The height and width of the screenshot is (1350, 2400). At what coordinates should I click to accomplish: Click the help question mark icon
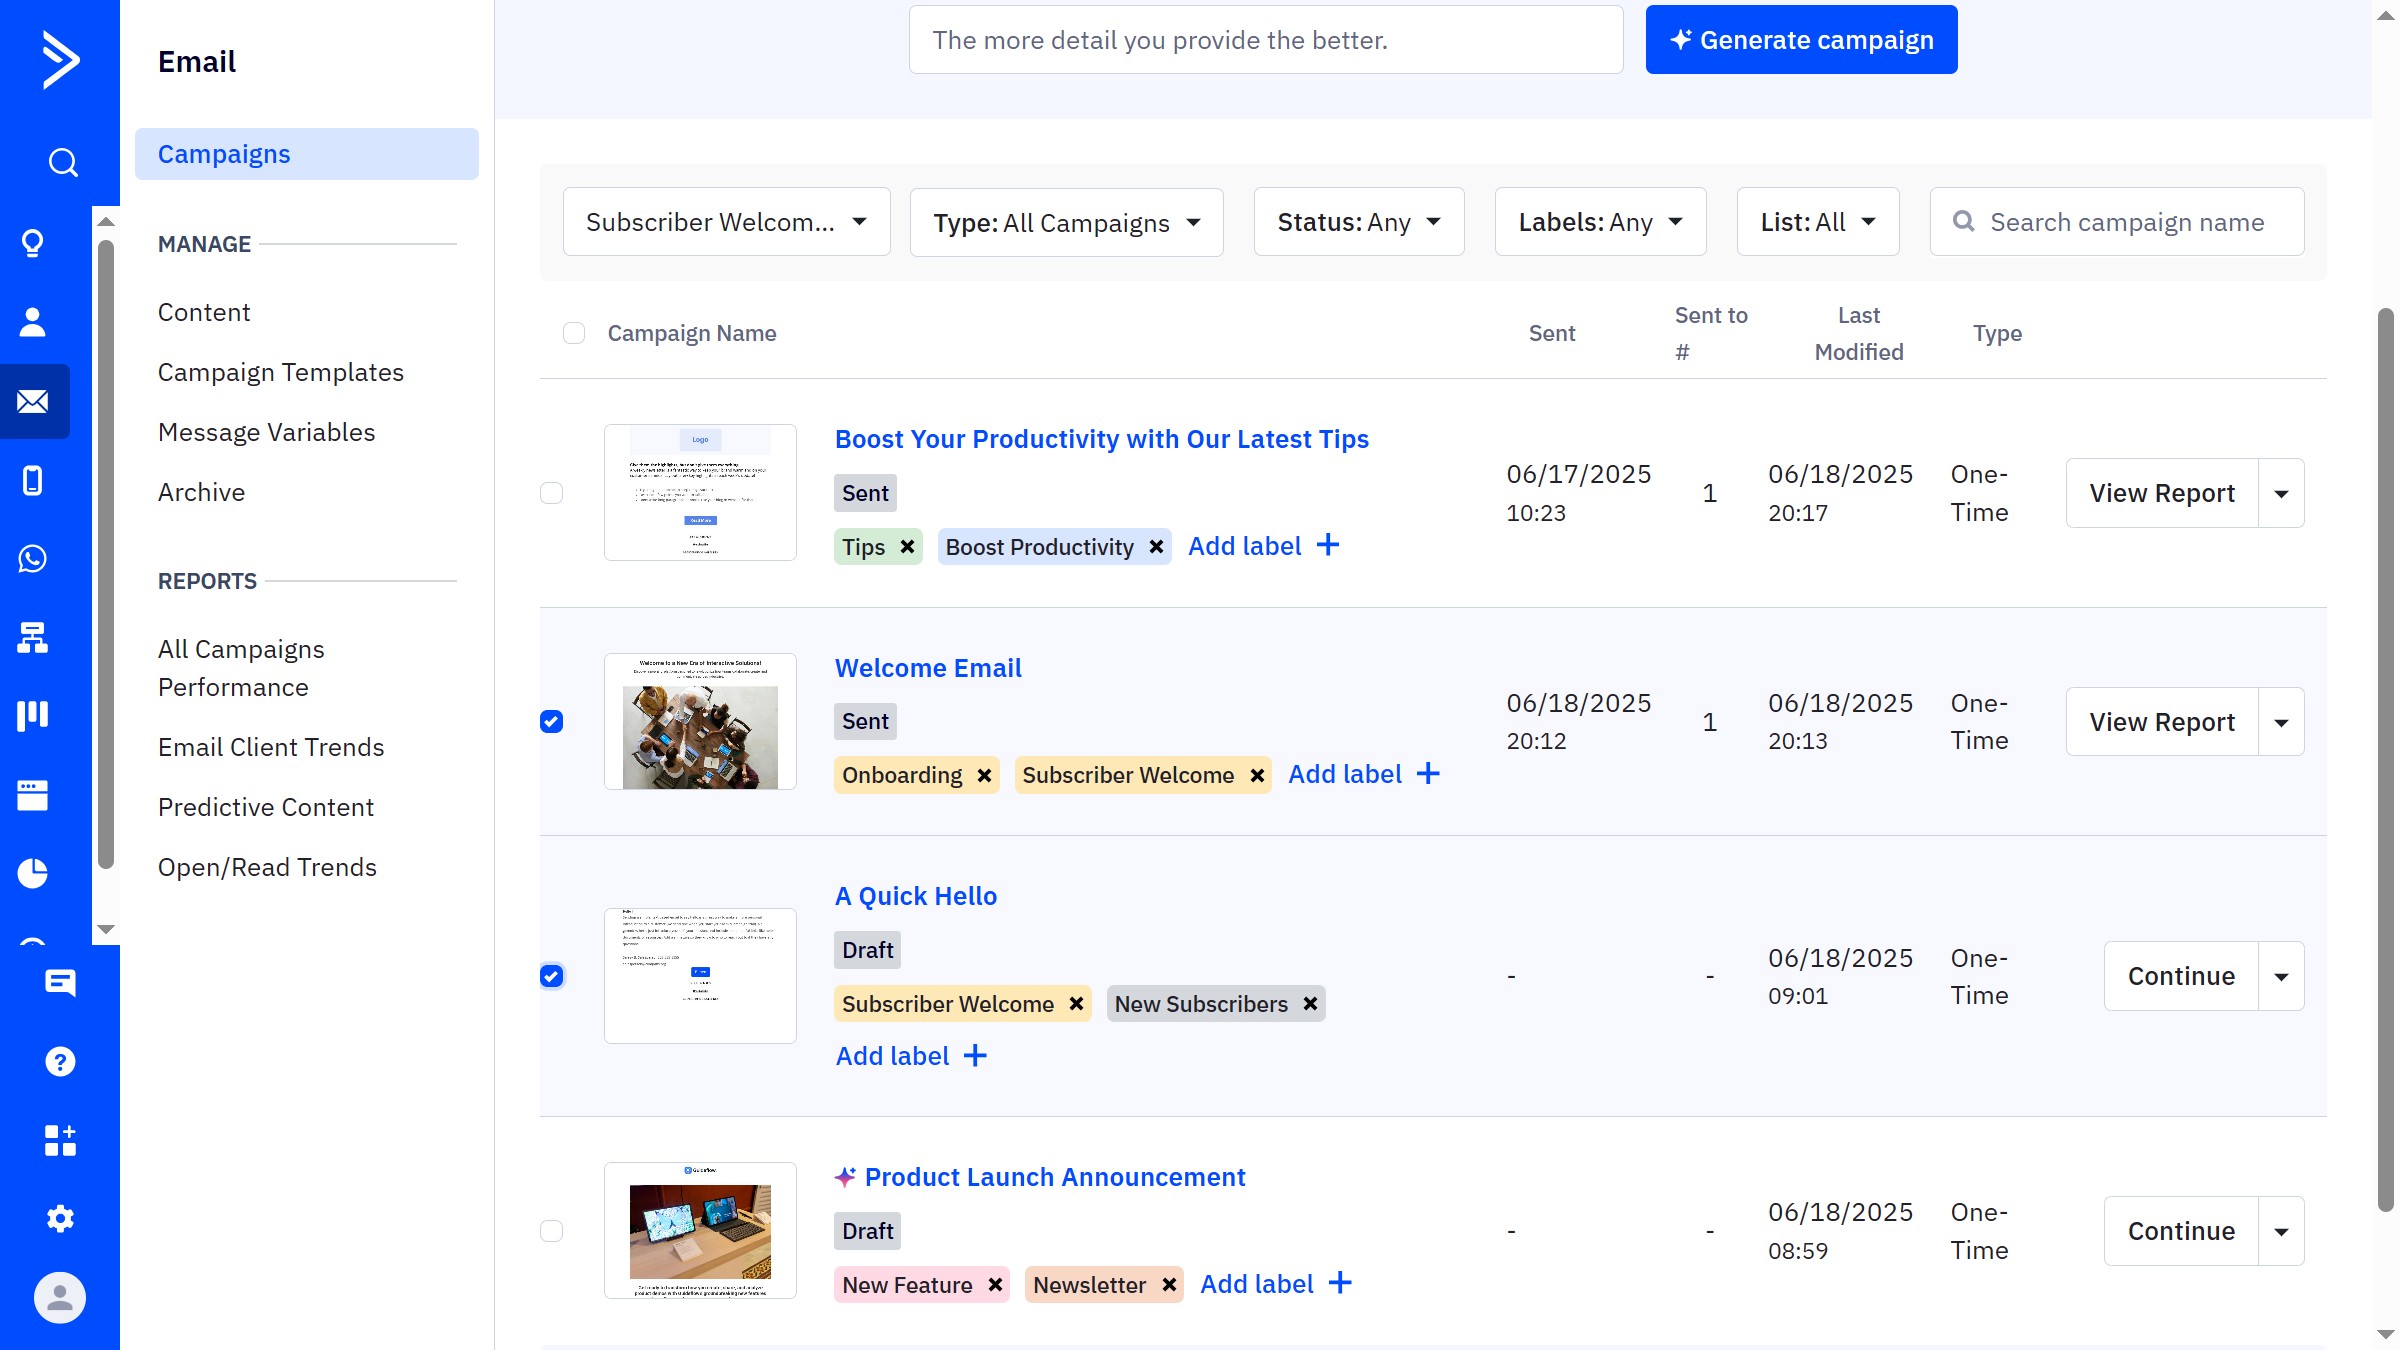tap(60, 1062)
